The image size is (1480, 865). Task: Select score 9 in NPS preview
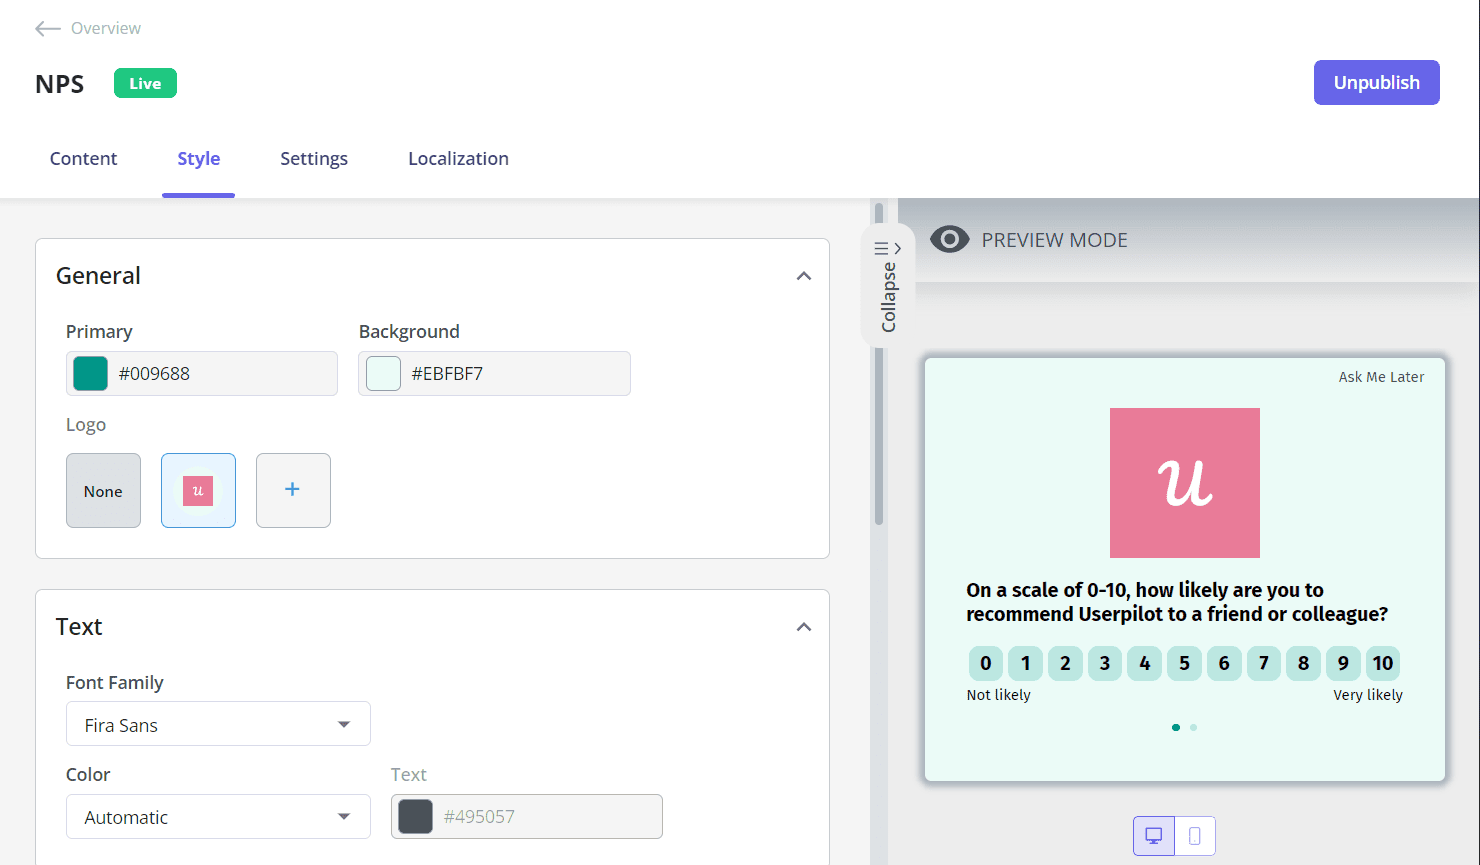pos(1343,663)
